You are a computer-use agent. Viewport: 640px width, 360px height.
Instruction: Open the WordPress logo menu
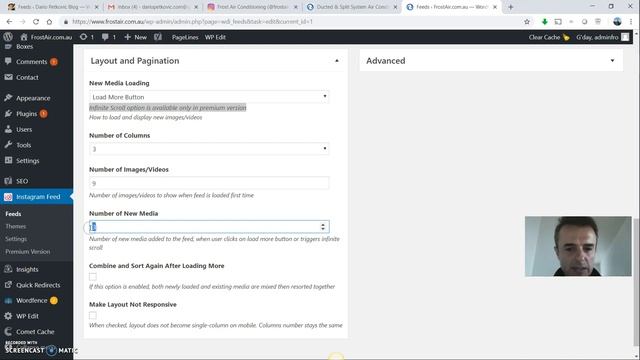pos(7,37)
